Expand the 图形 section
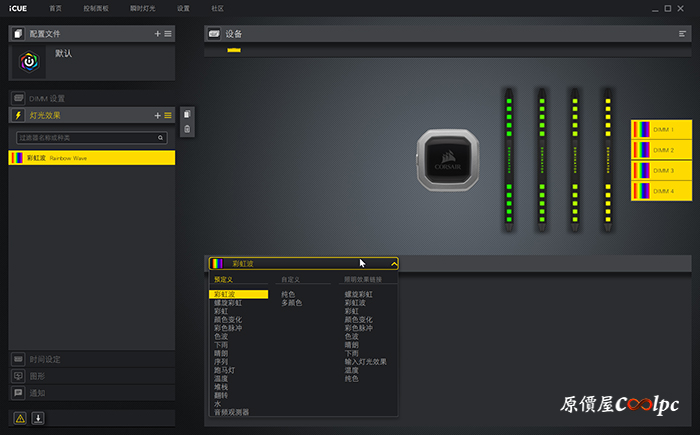This screenshot has height=435, width=700. (x=92, y=376)
